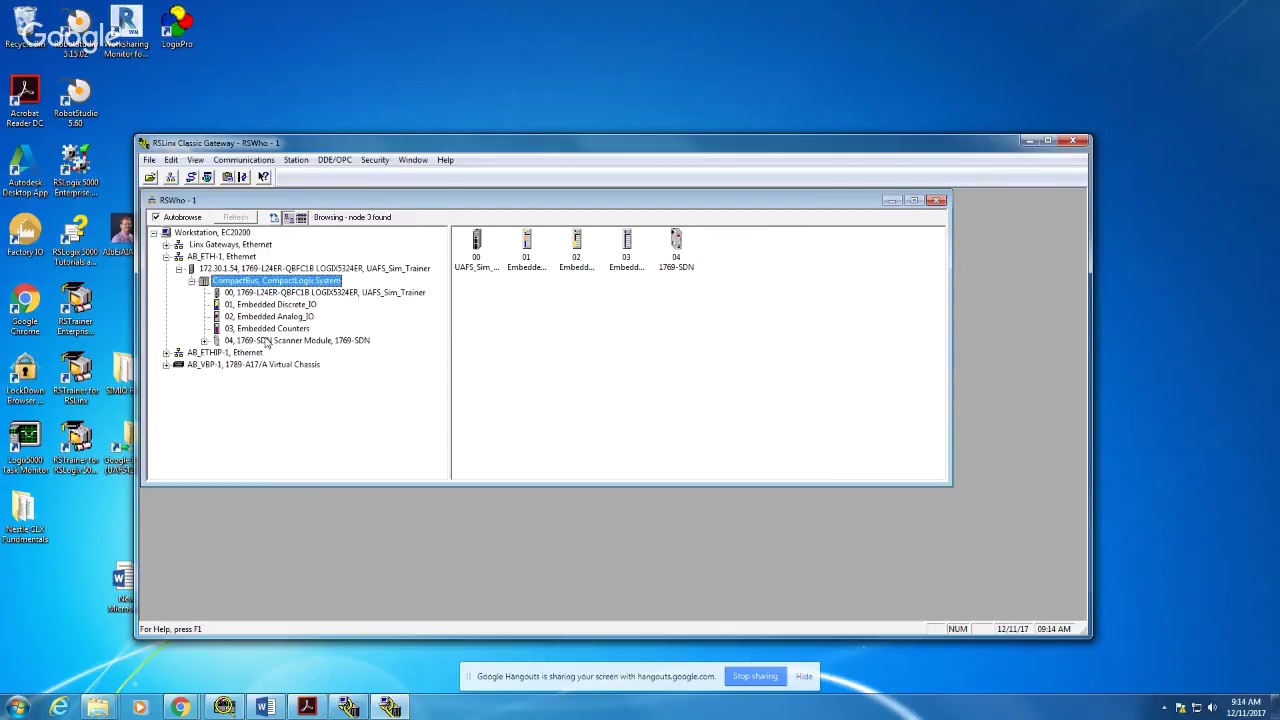
Task: Open the Acrobat Reader DC desktop shortcut
Action: 25,102
